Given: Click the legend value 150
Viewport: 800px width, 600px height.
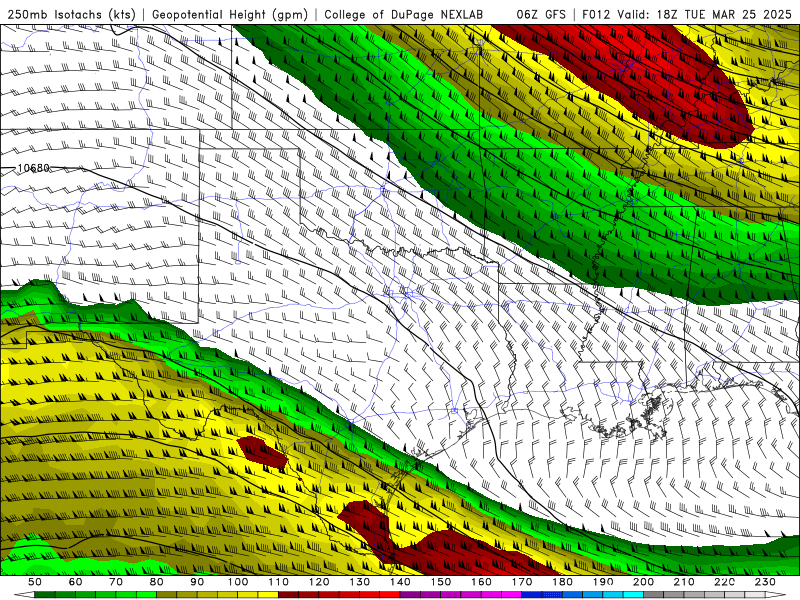Looking at the screenshot, I should (x=441, y=582).
